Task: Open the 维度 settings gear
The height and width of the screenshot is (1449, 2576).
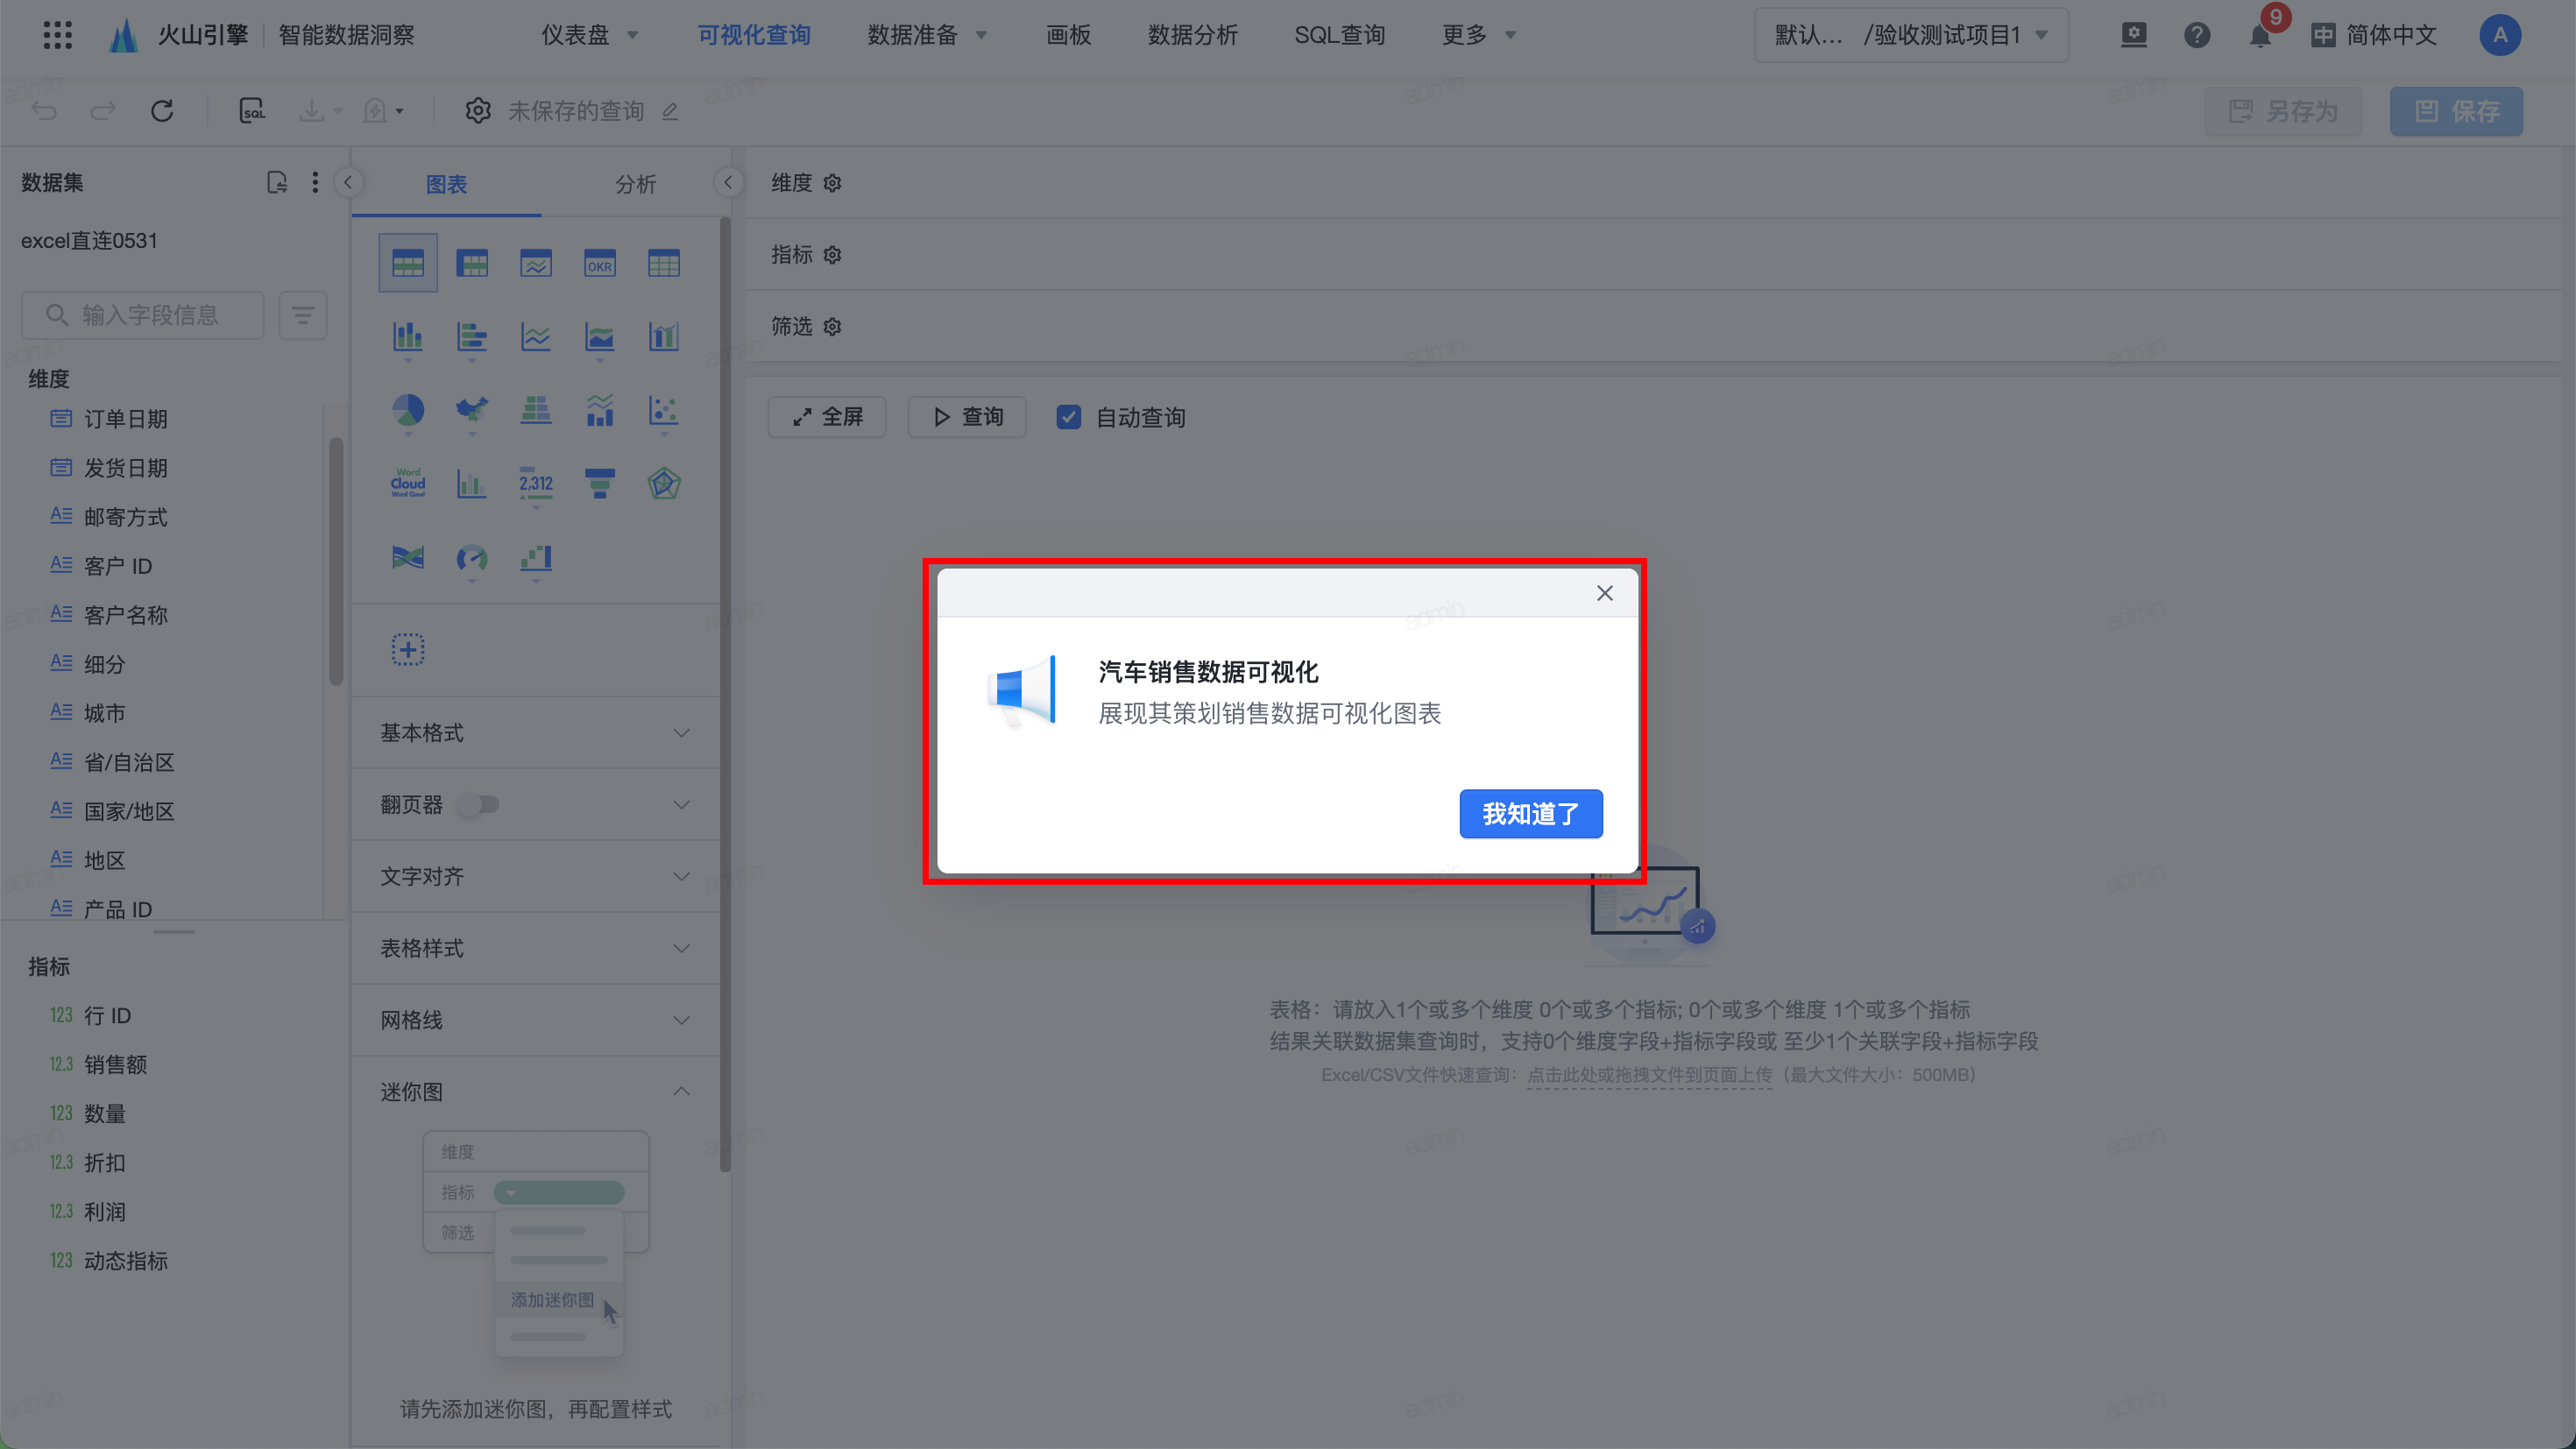Action: (832, 183)
